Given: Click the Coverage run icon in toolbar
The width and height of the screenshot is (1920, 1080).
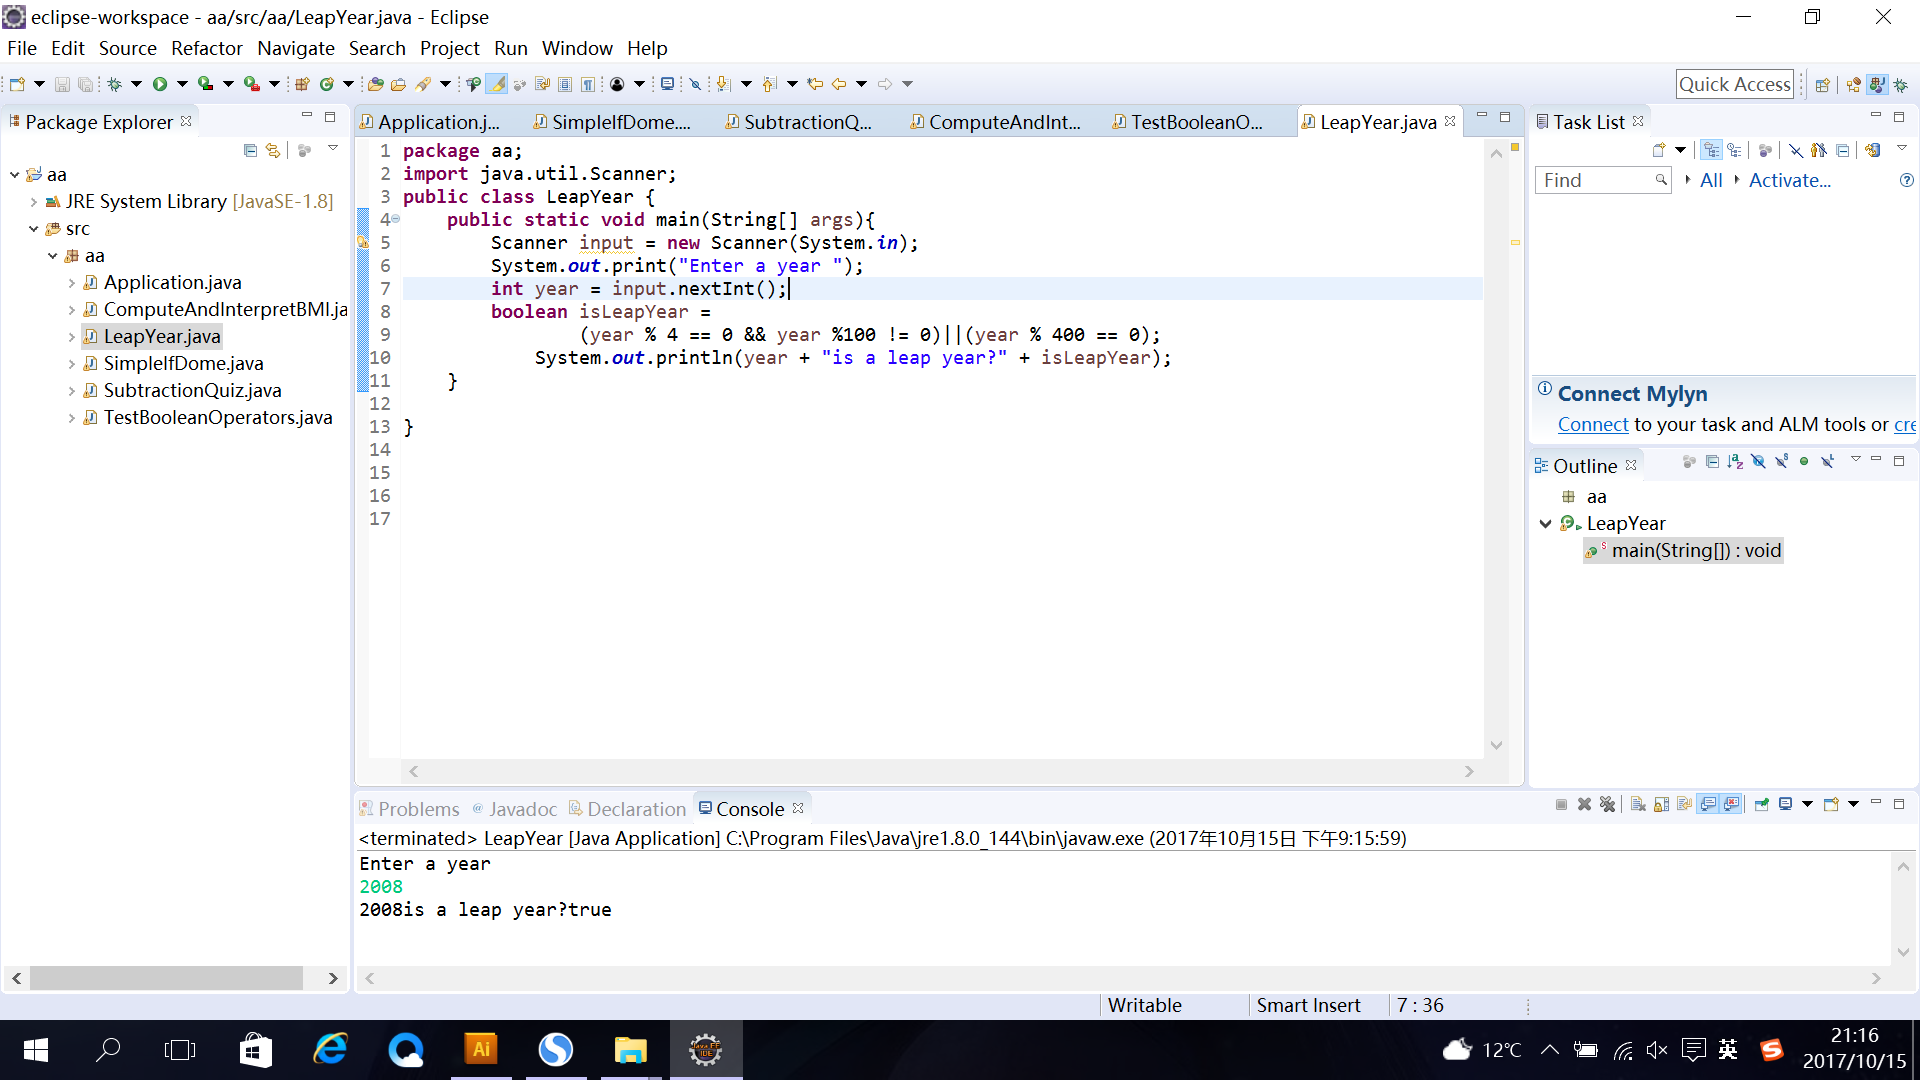Looking at the screenshot, I should pyautogui.click(x=205, y=84).
